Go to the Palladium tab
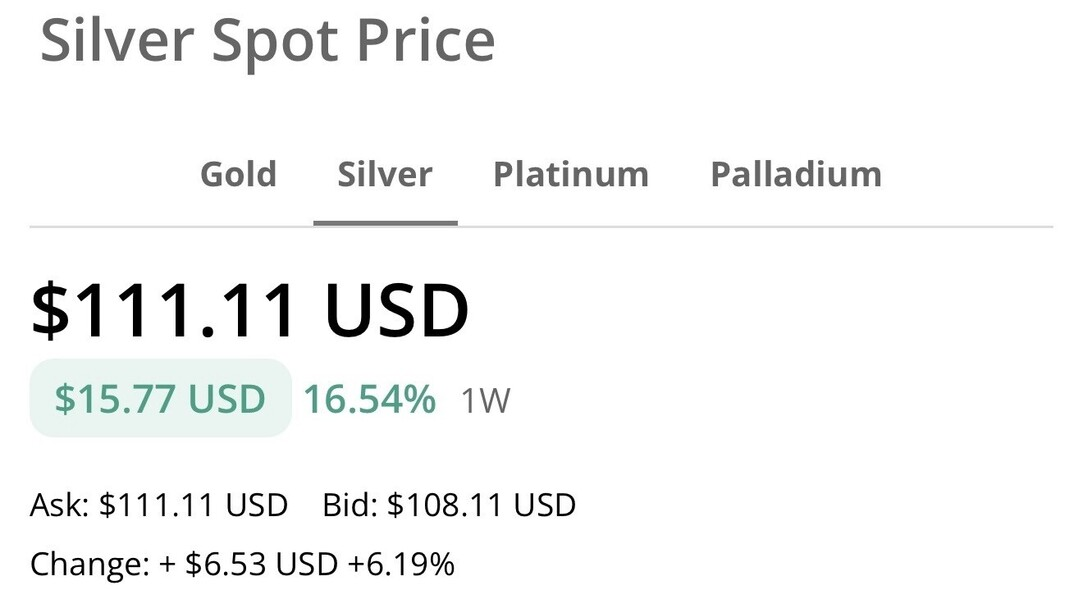This screenshot has height=590, width=1083. [796, 174]
